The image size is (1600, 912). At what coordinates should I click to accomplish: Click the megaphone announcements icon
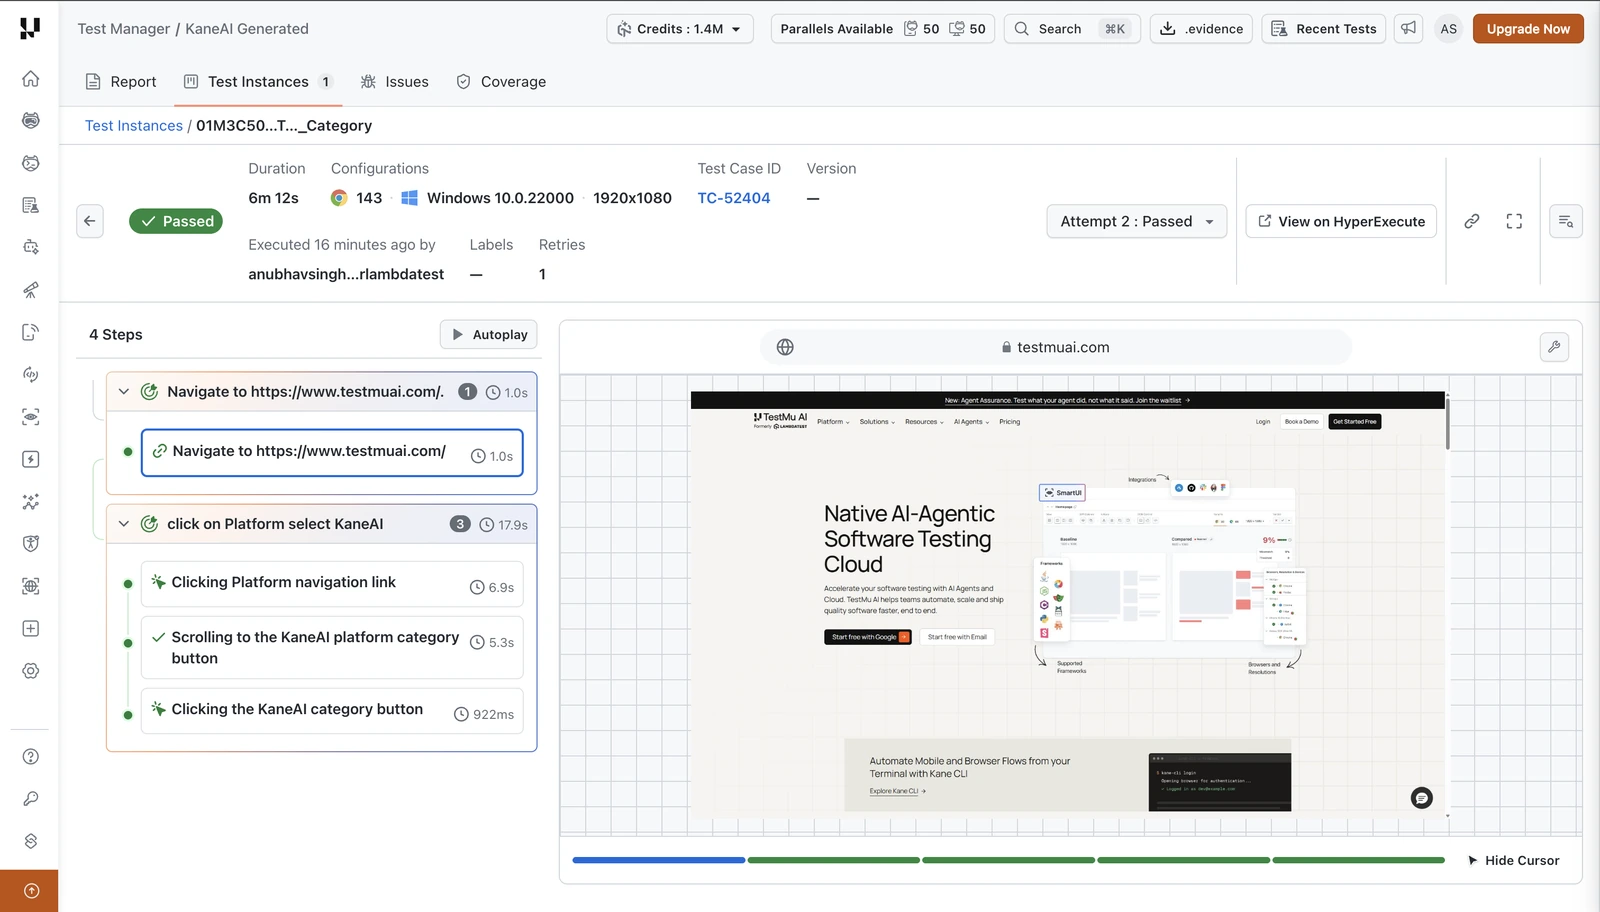[x=1408, y=28]
